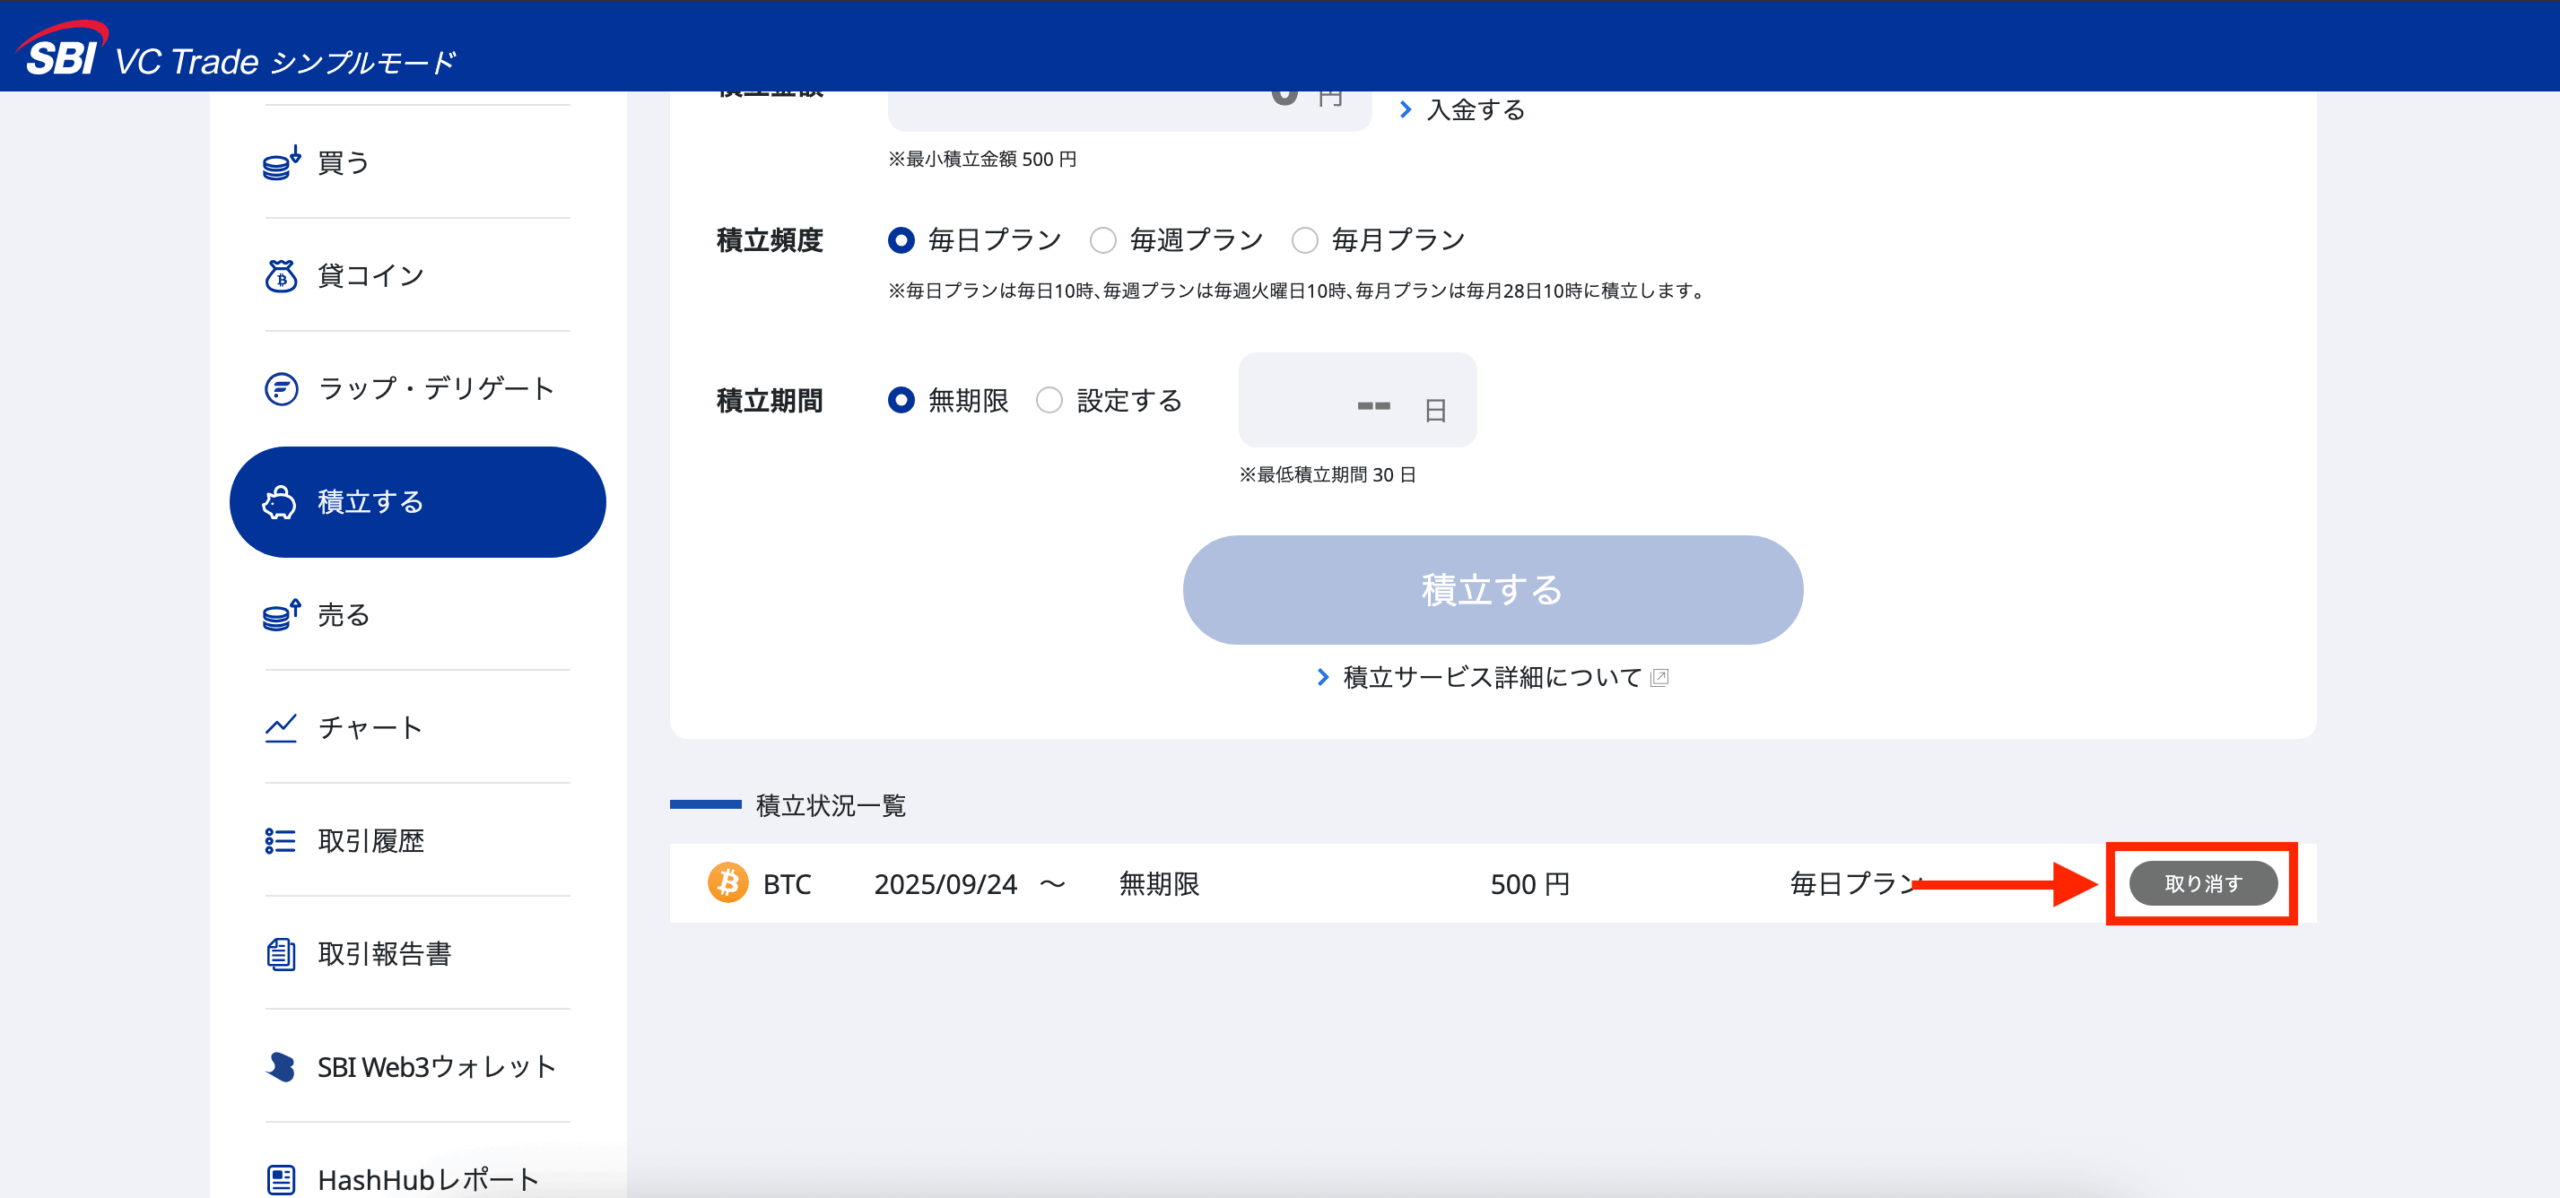This screenshot has width=2560, height=1198.
Task: Click the coin stack icon beside 買う
Action: point(281,163)
